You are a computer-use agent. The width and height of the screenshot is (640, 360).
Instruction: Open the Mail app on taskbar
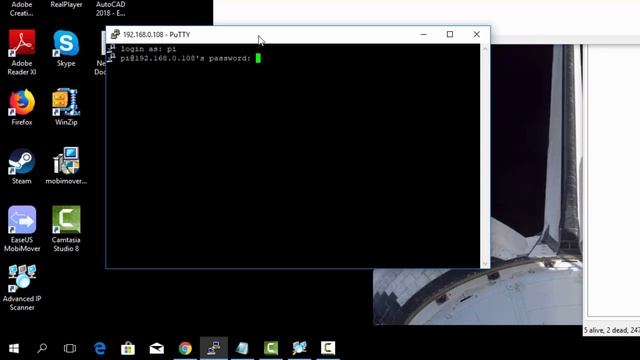coord(156,348)
